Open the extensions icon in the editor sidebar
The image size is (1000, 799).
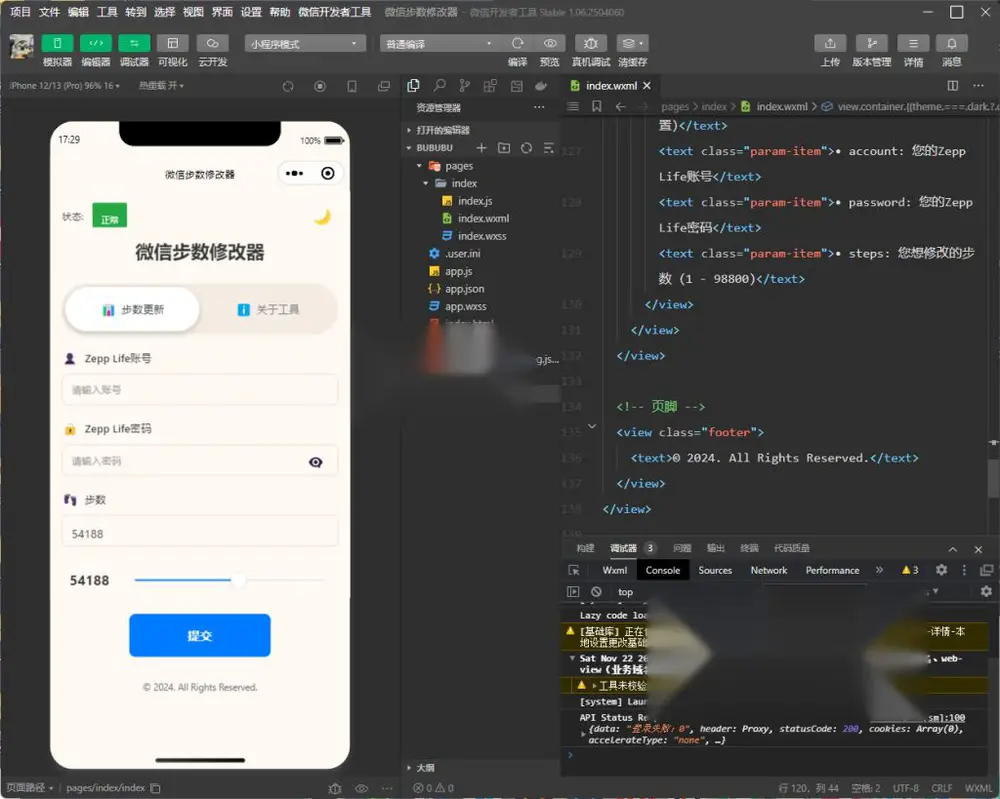pos(490,85)
